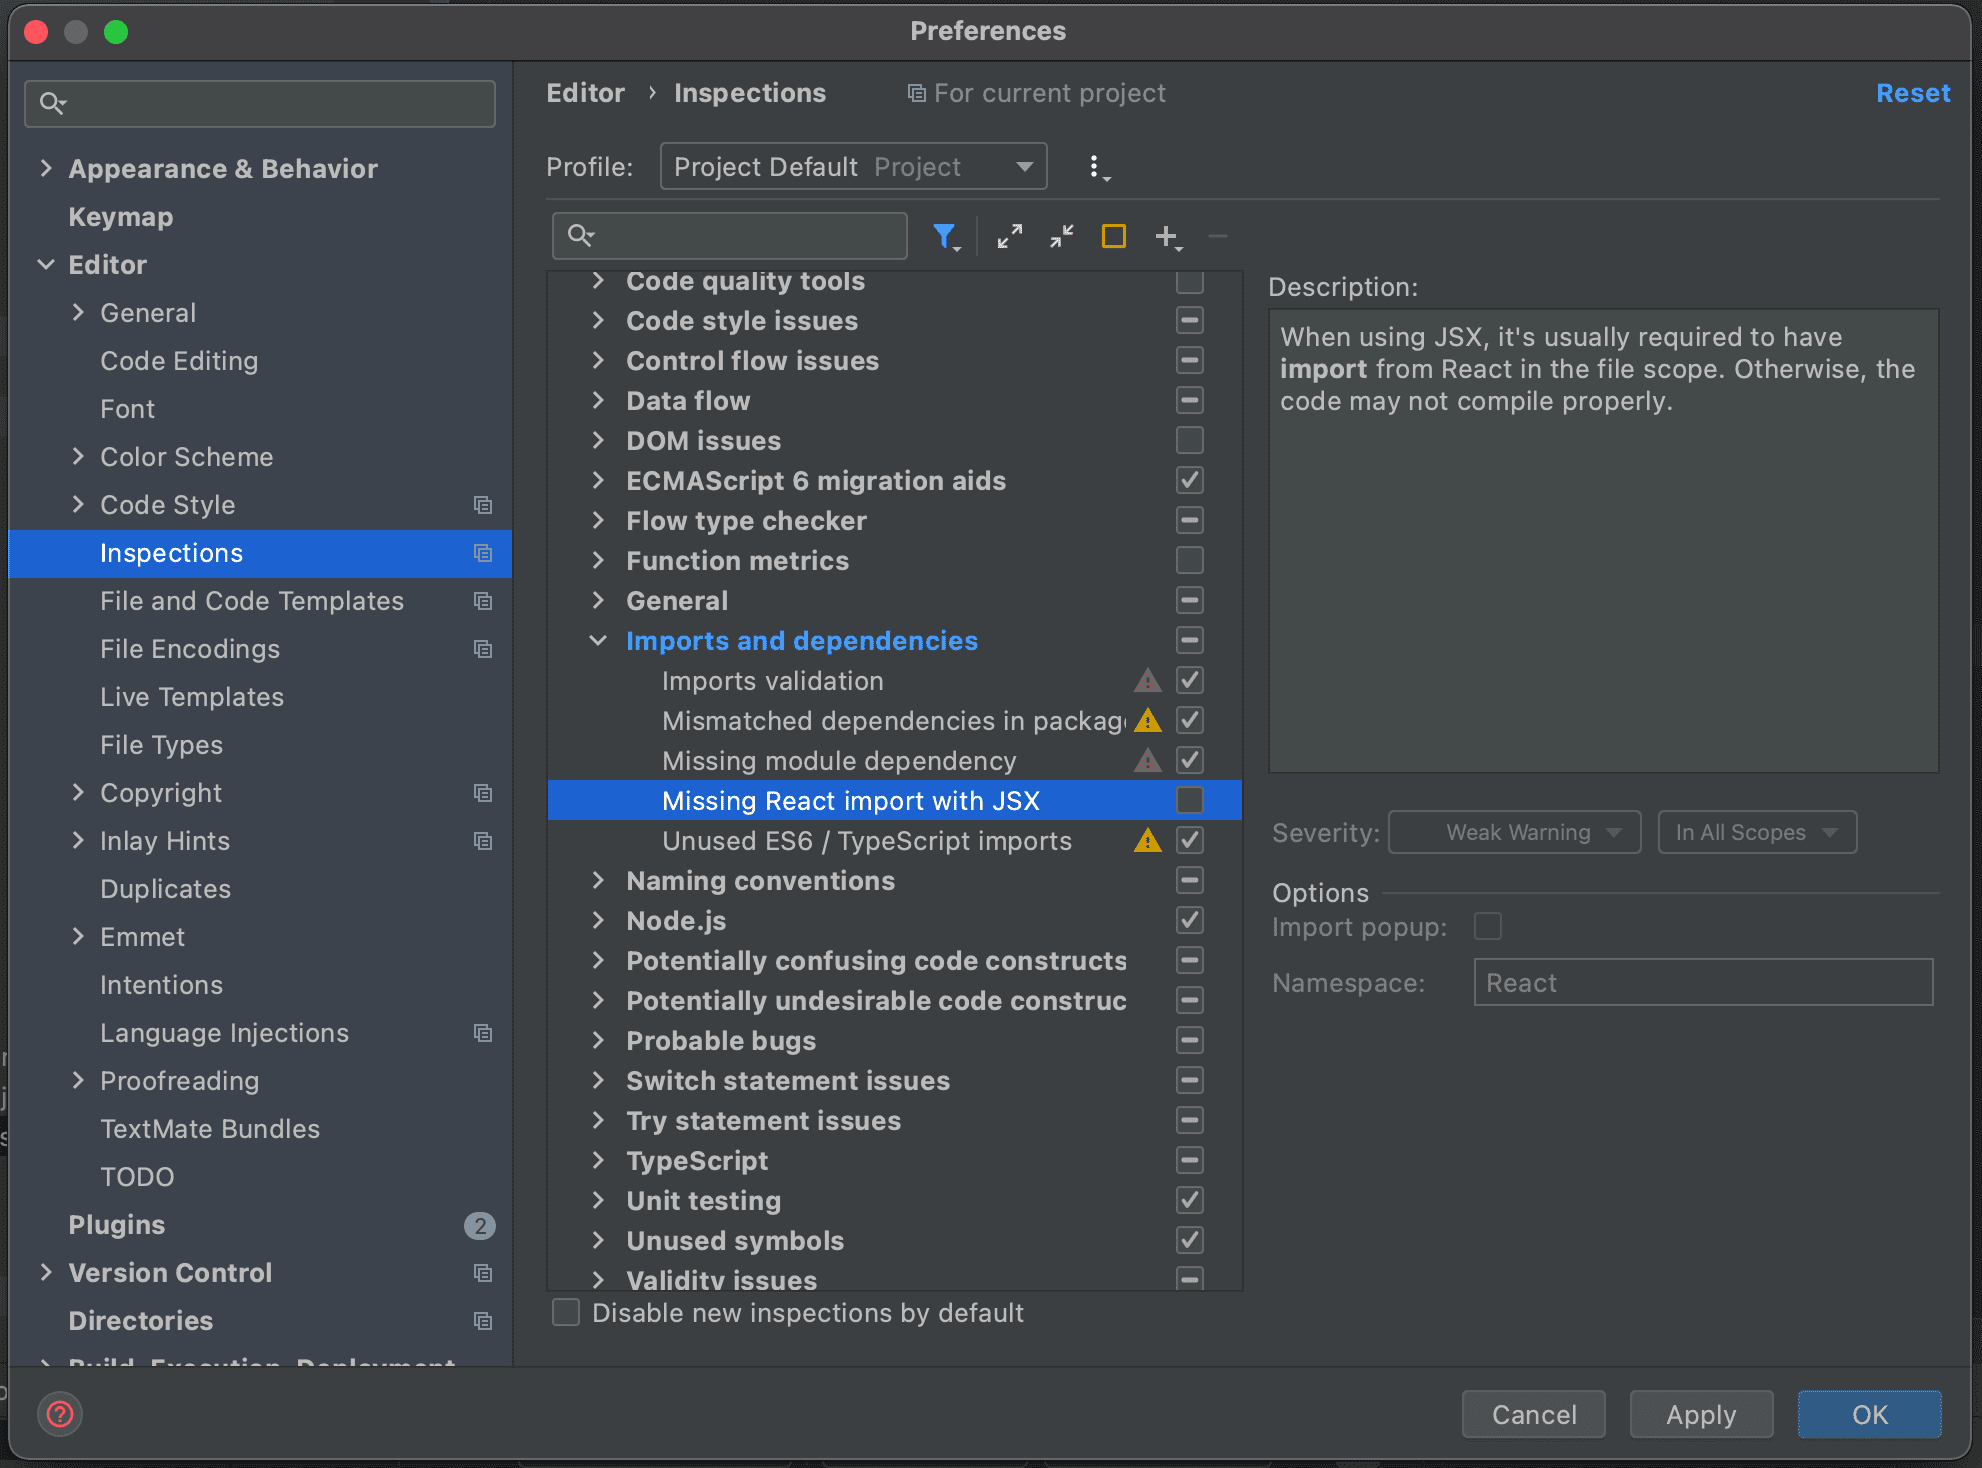This screenshot has width=1982, height=1468.
Task: Click the red help question mark icon
Action: pos(60,1414)
